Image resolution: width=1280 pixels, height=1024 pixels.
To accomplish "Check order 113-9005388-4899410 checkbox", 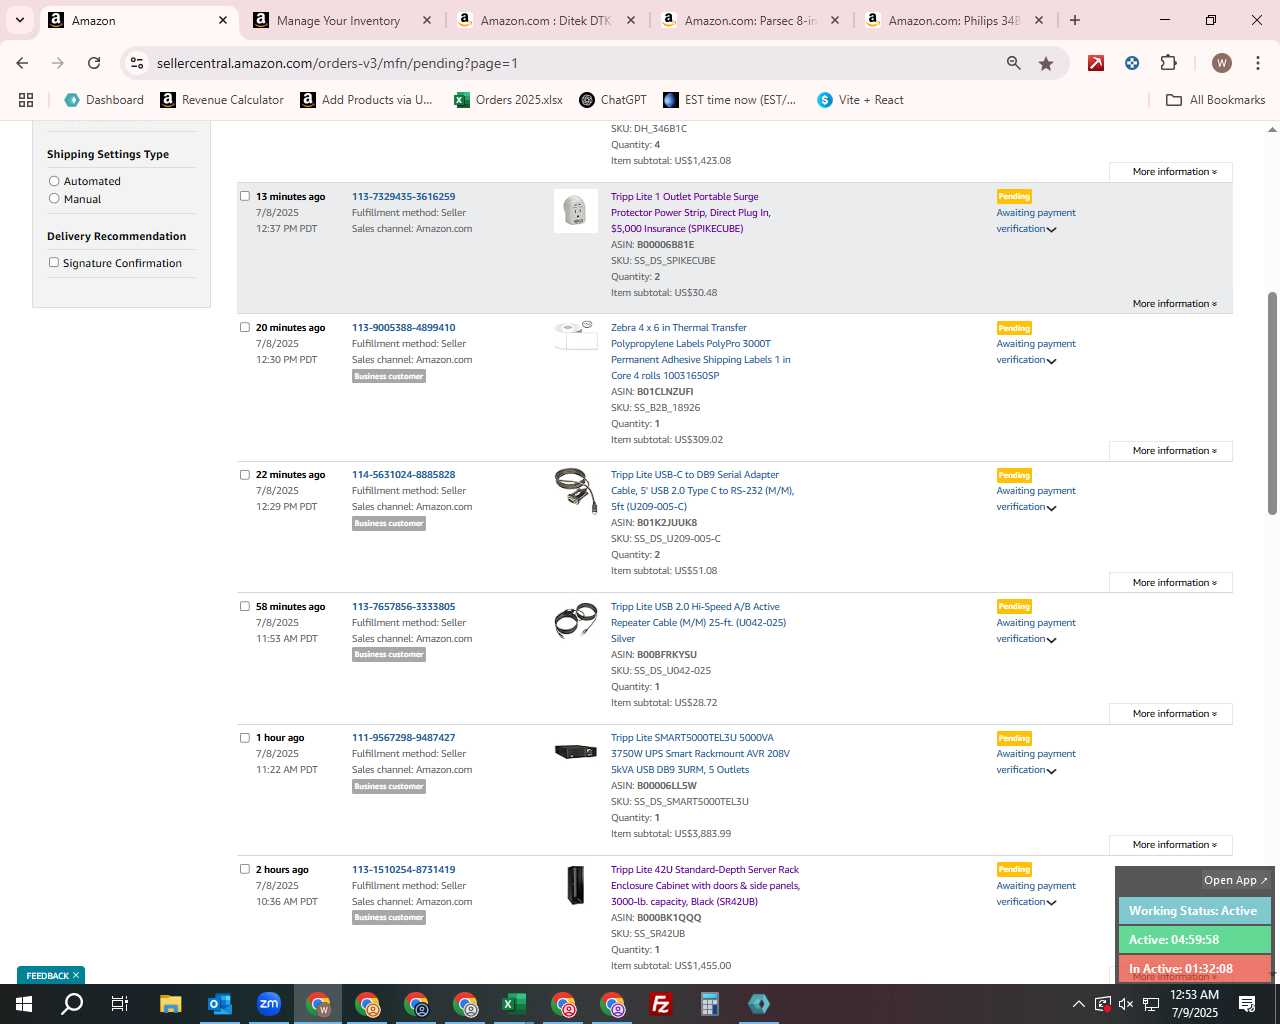I will tap(245, 327).
